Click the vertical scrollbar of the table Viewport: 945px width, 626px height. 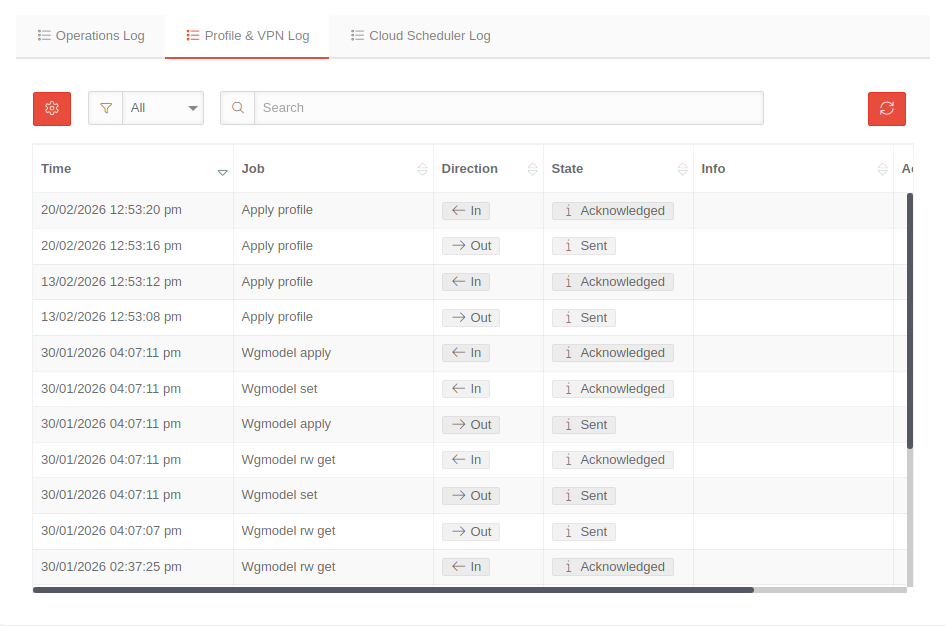coord(910,320)
